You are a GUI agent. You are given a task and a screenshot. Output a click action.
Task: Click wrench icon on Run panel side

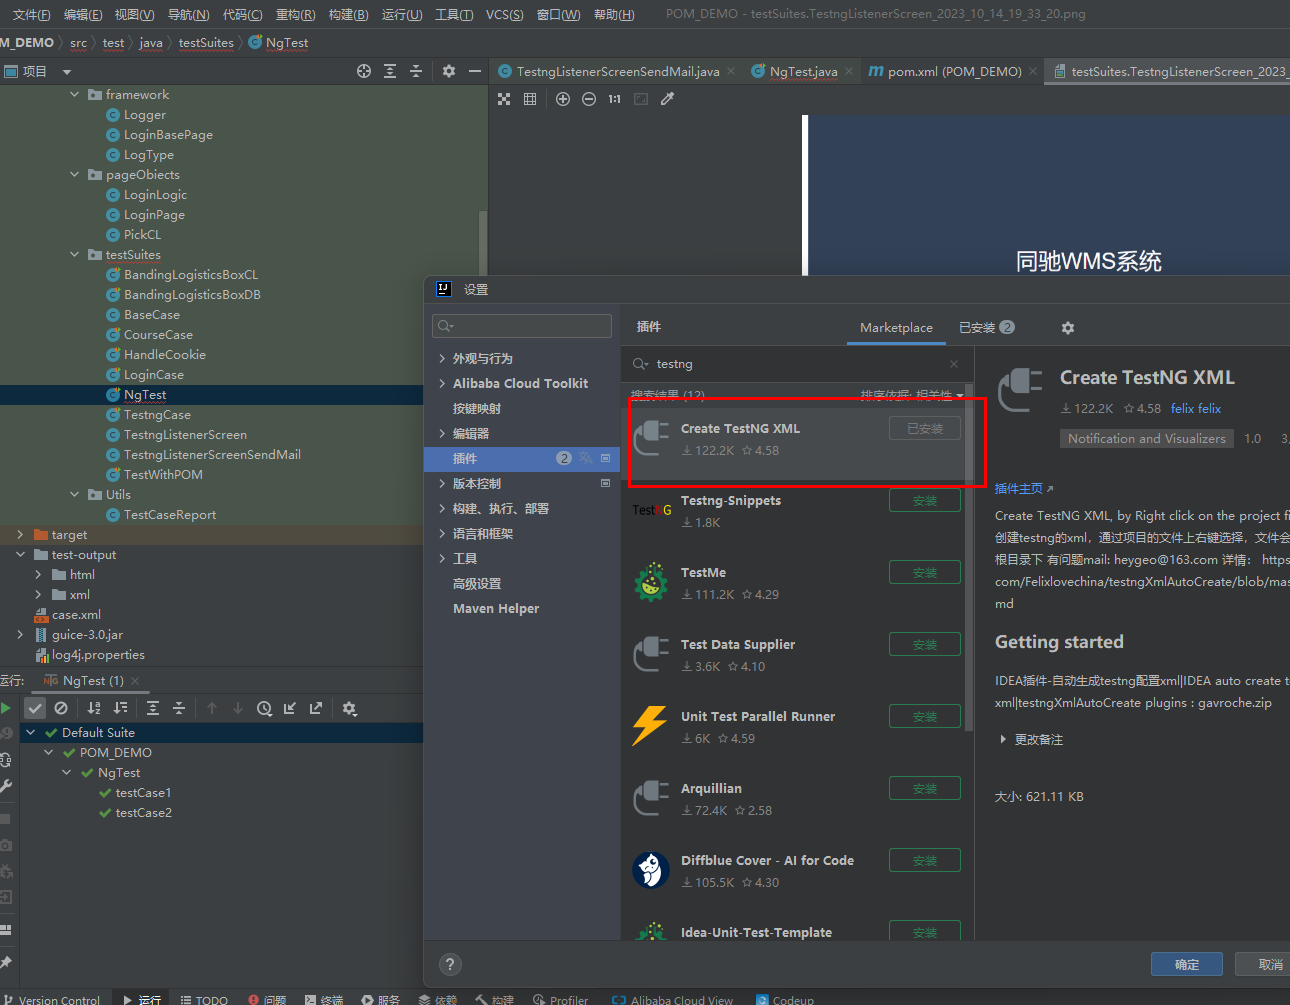point(6,786)
